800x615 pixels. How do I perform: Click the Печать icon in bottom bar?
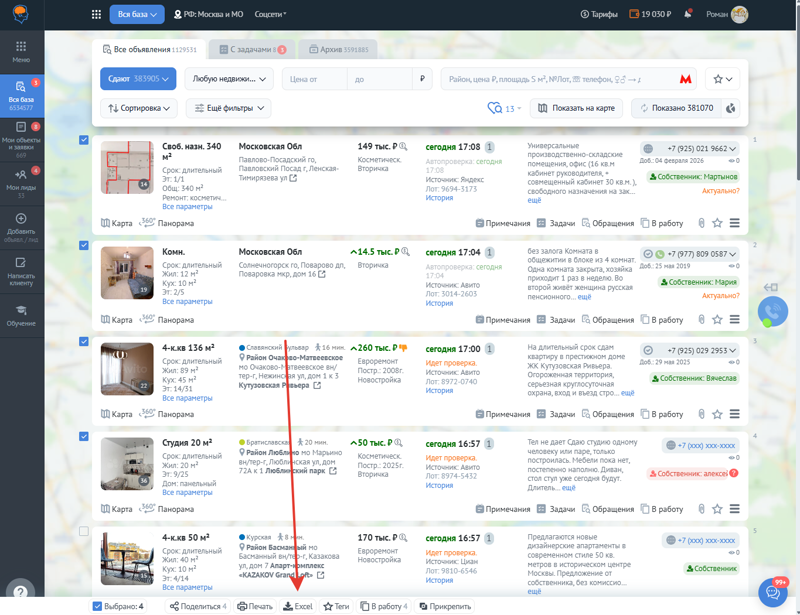(x=241, y=604)
